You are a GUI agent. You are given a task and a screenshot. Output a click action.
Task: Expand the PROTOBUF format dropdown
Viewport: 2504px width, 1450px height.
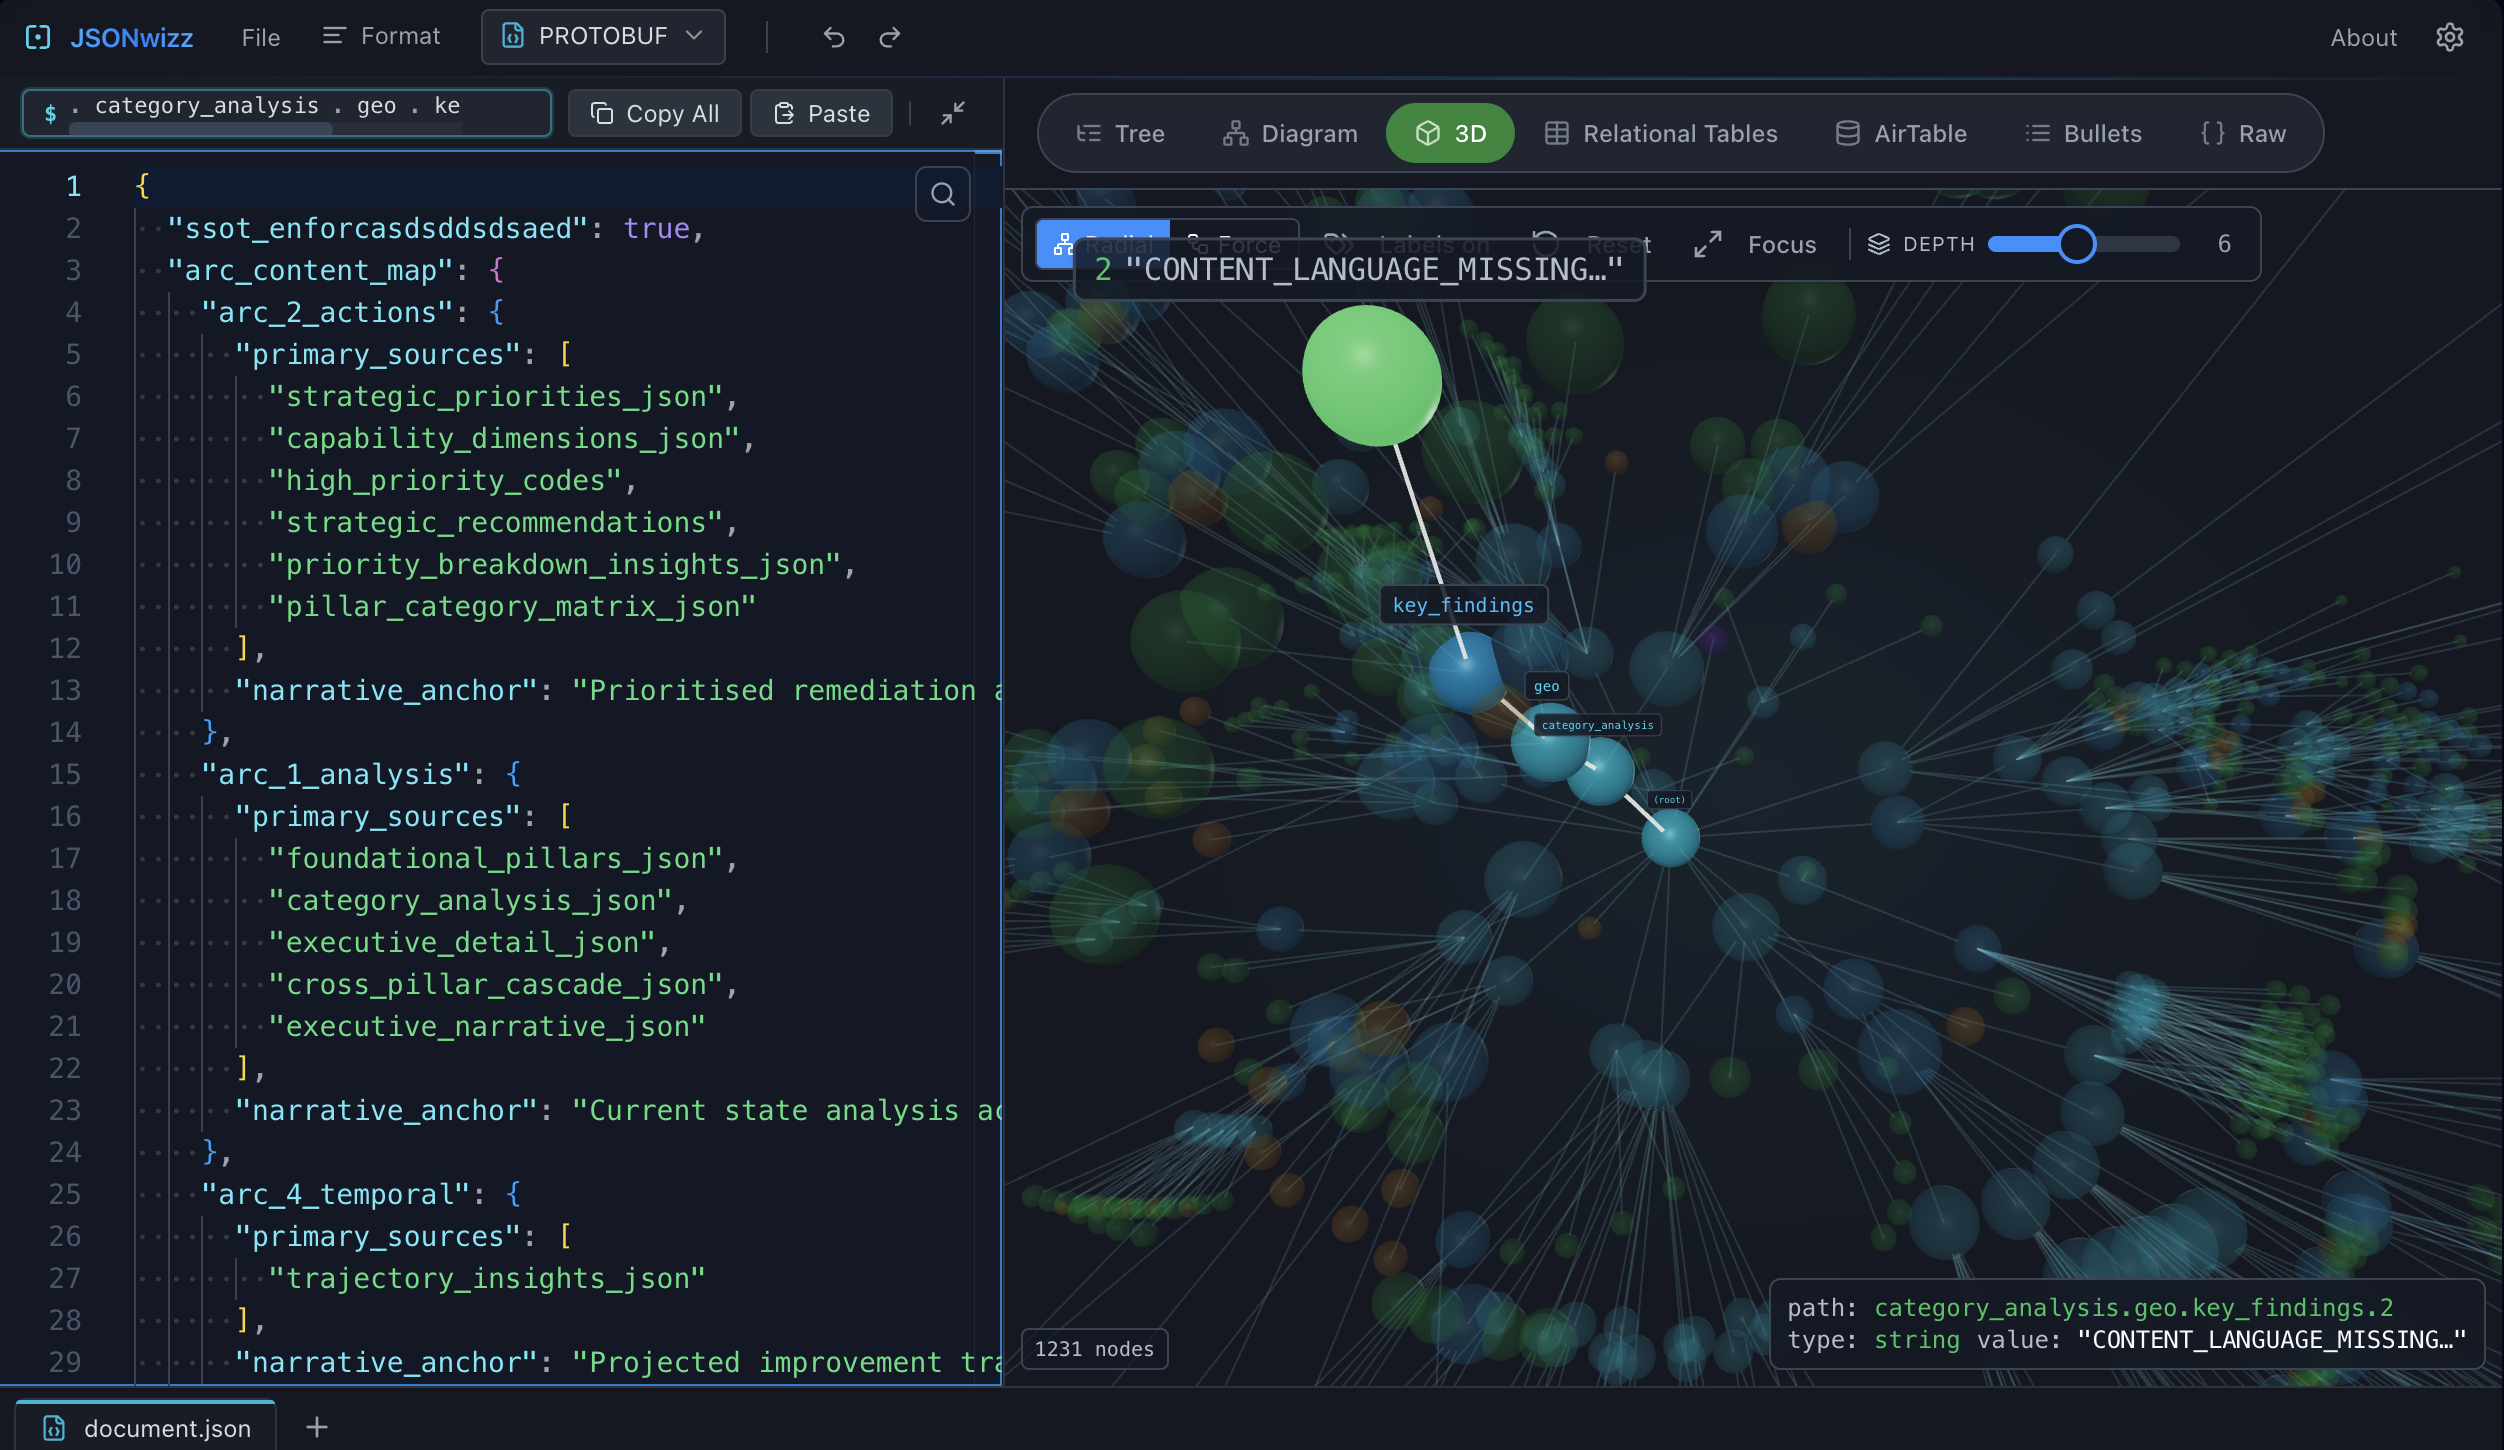603,36
